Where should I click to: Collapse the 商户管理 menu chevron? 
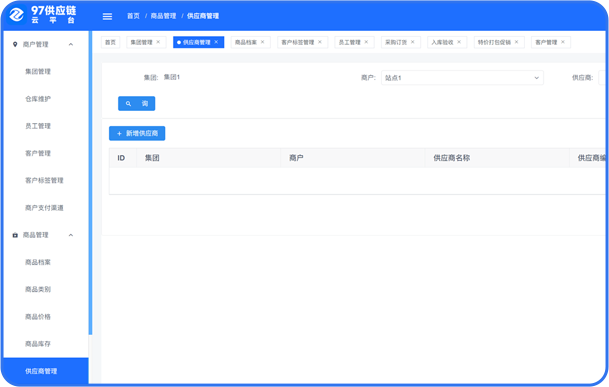pyautogui.click(x=71, y=44)
